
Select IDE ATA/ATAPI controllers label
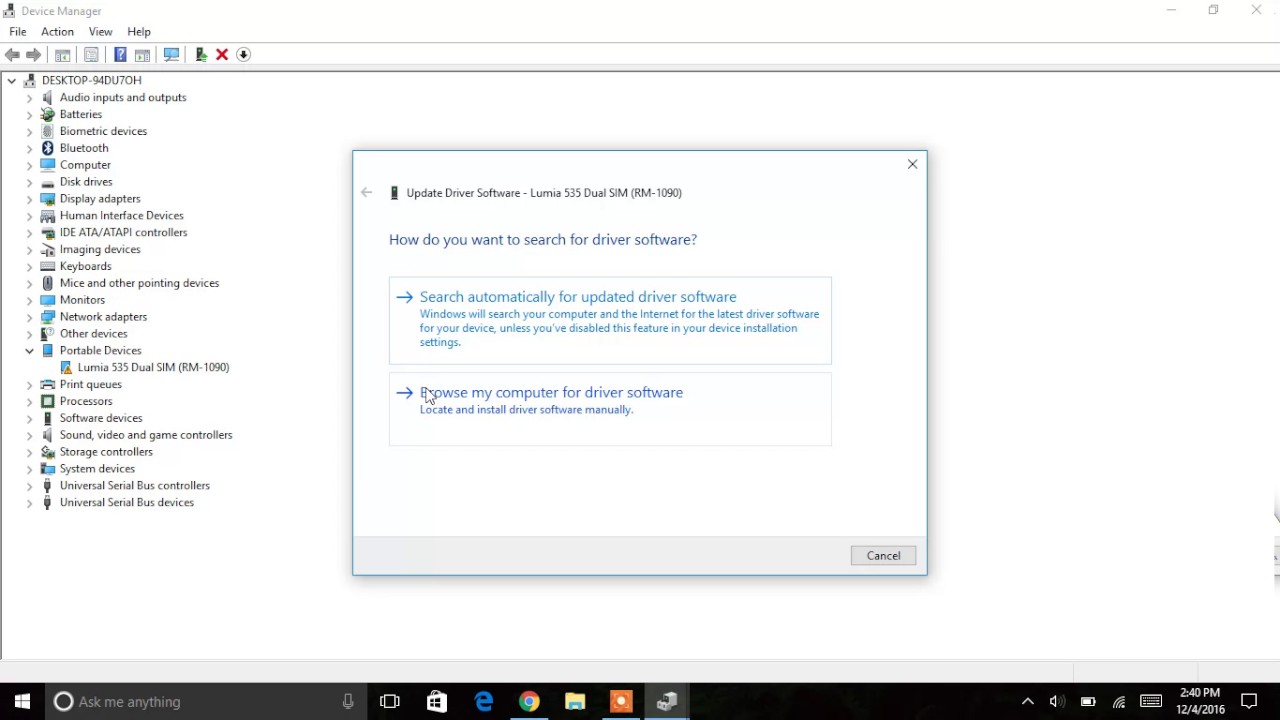(x=123, y=232)
